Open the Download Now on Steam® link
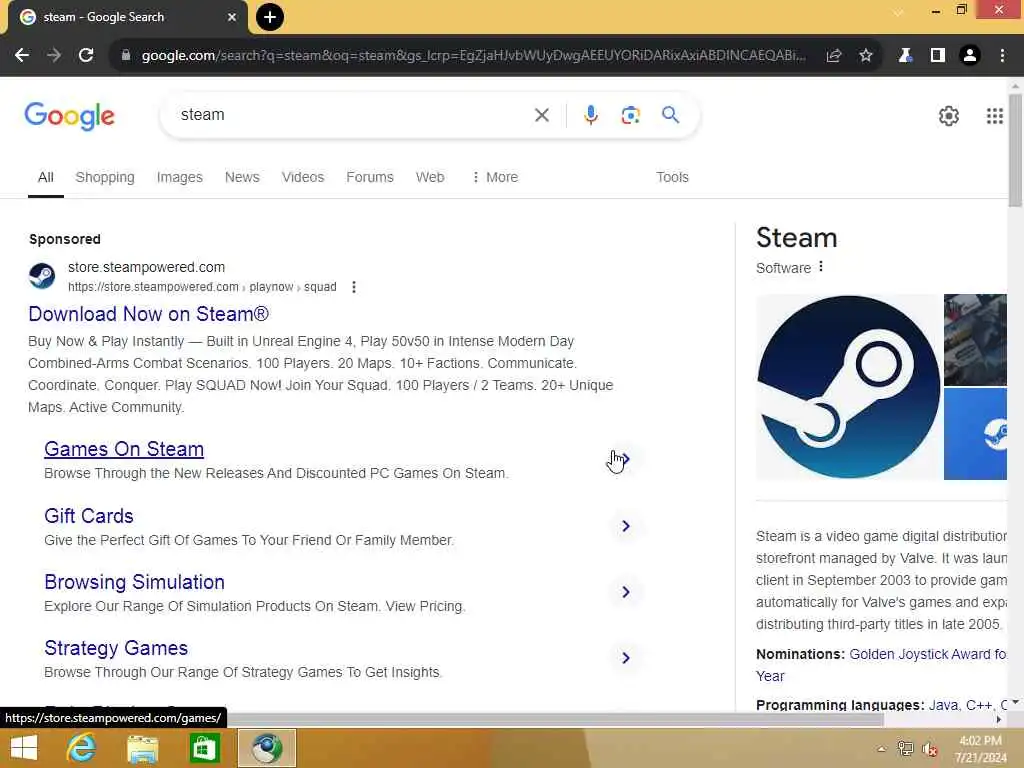This screenshot has height=768, width=1024. pyautogui.click(x=149, y=314)
